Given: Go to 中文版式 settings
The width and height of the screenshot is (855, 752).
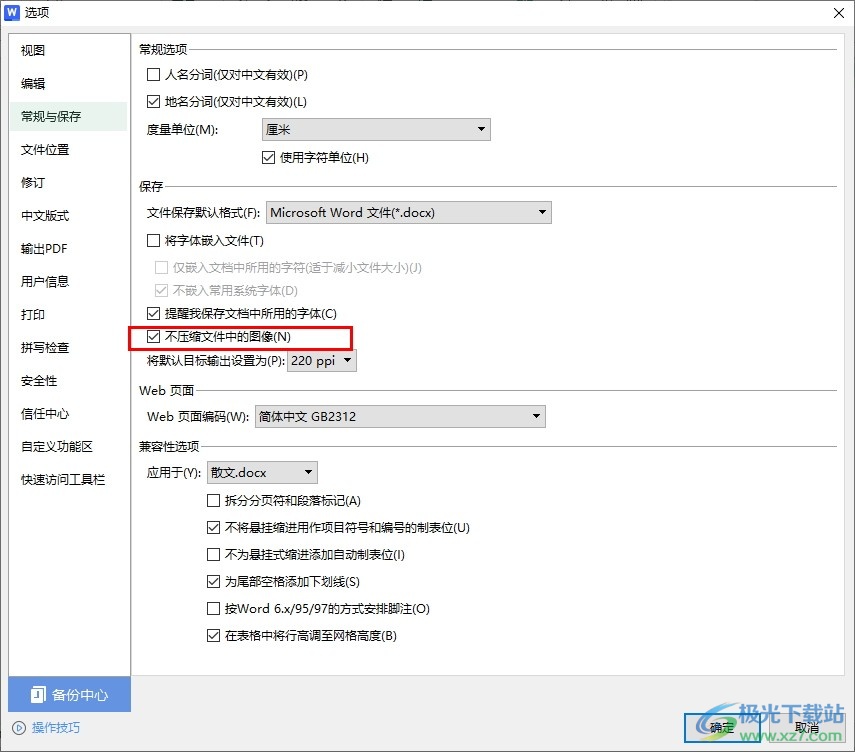Looking at the screenshot, I should [45, 215].
